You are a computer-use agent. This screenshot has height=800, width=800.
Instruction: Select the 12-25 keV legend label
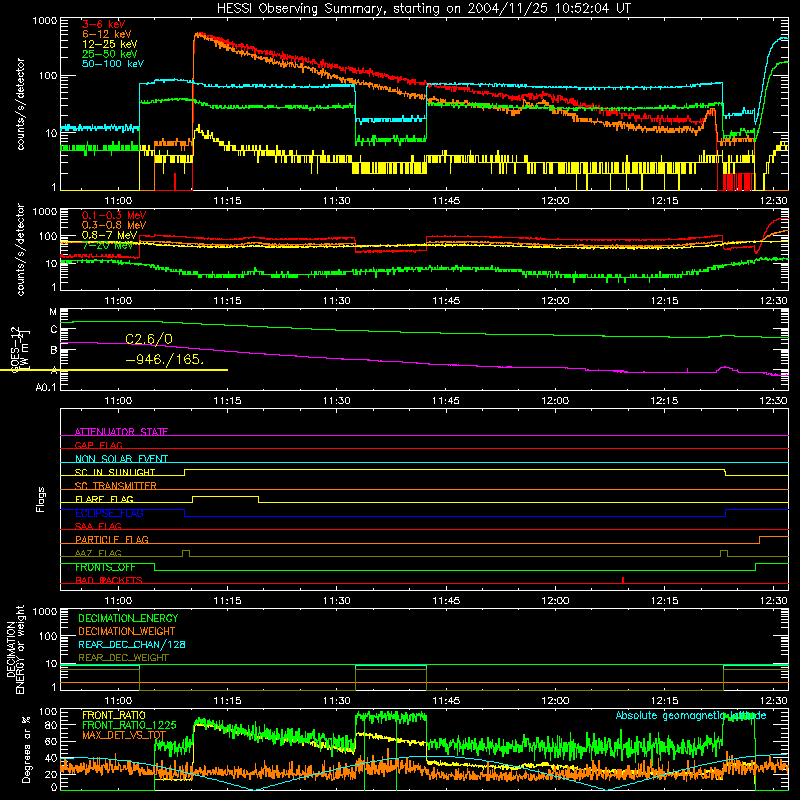point(110,44)
